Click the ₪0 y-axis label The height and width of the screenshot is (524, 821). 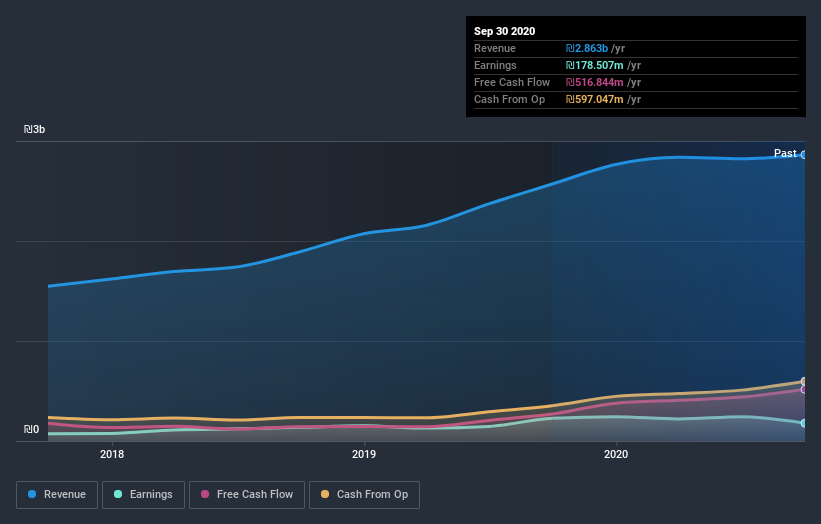click(x=31, y=429)
